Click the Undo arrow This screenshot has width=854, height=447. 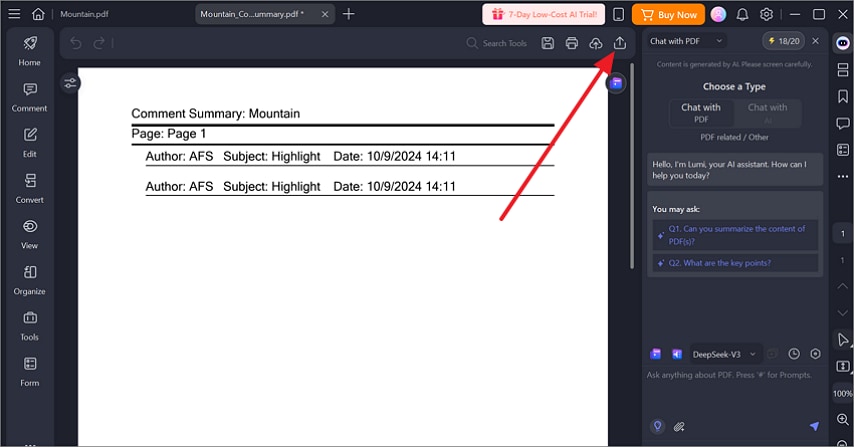[x=76, y=43]
